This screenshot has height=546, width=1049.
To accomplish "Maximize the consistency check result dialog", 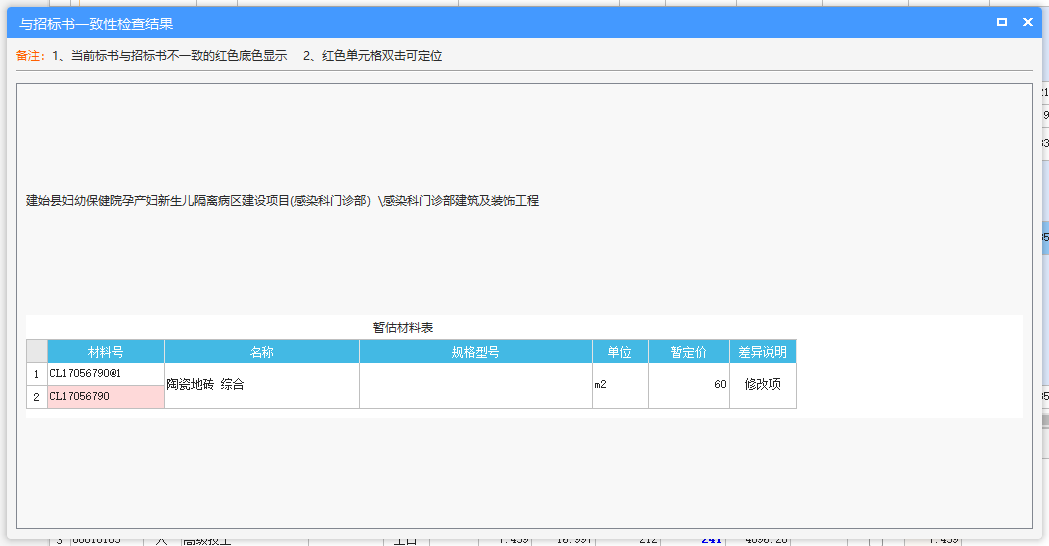I will click(x=1002, y=22).
